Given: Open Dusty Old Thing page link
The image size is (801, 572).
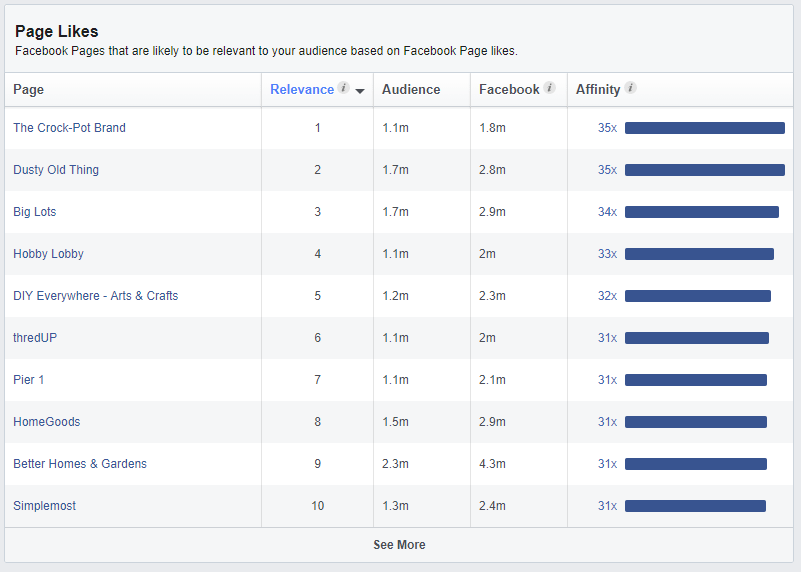Looking at the screenshot, I should click(56, 170).
